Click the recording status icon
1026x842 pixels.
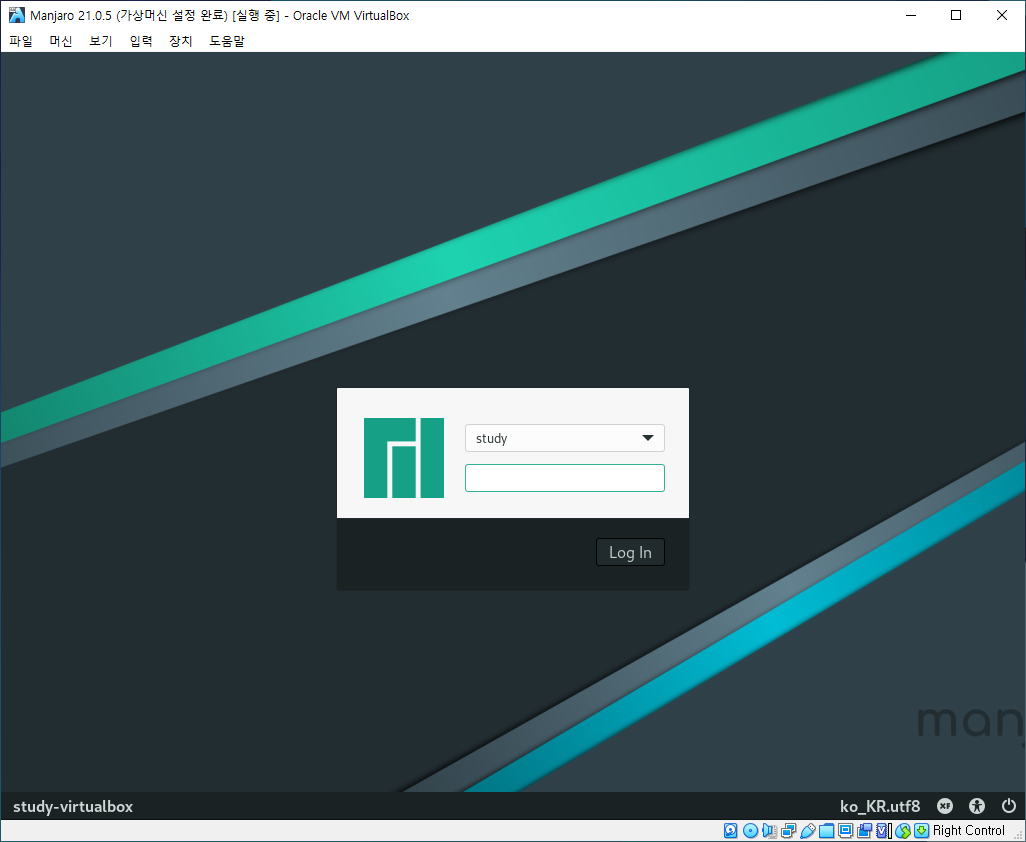(x=864, y=831)
